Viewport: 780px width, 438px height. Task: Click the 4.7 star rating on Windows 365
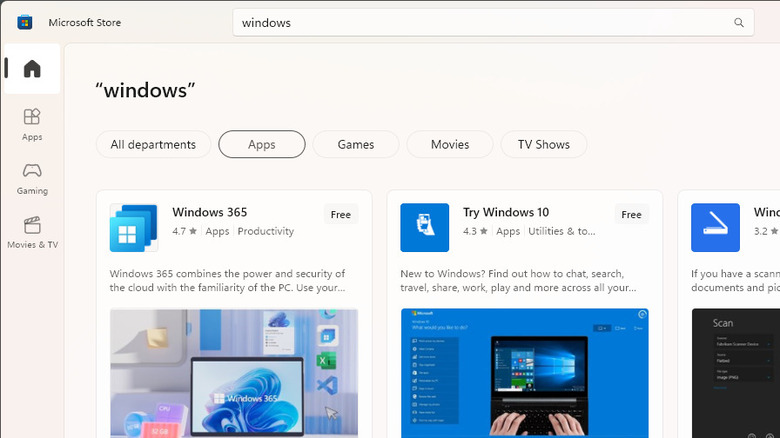(185, 231)
